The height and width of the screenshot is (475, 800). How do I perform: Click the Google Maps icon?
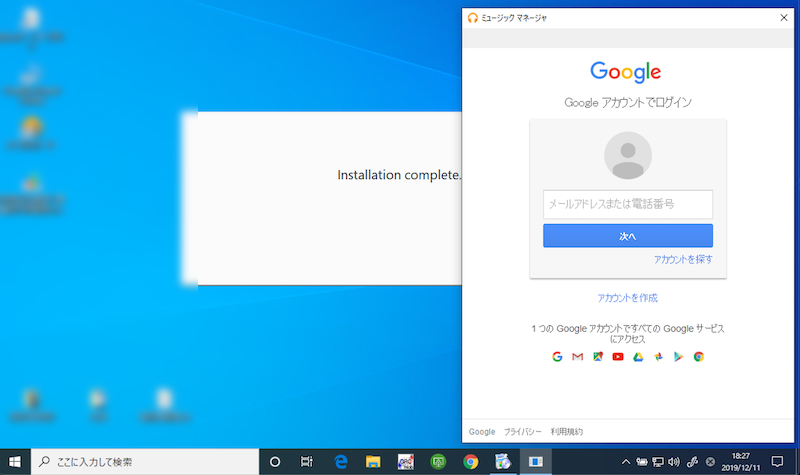click(x=597, y=357)
